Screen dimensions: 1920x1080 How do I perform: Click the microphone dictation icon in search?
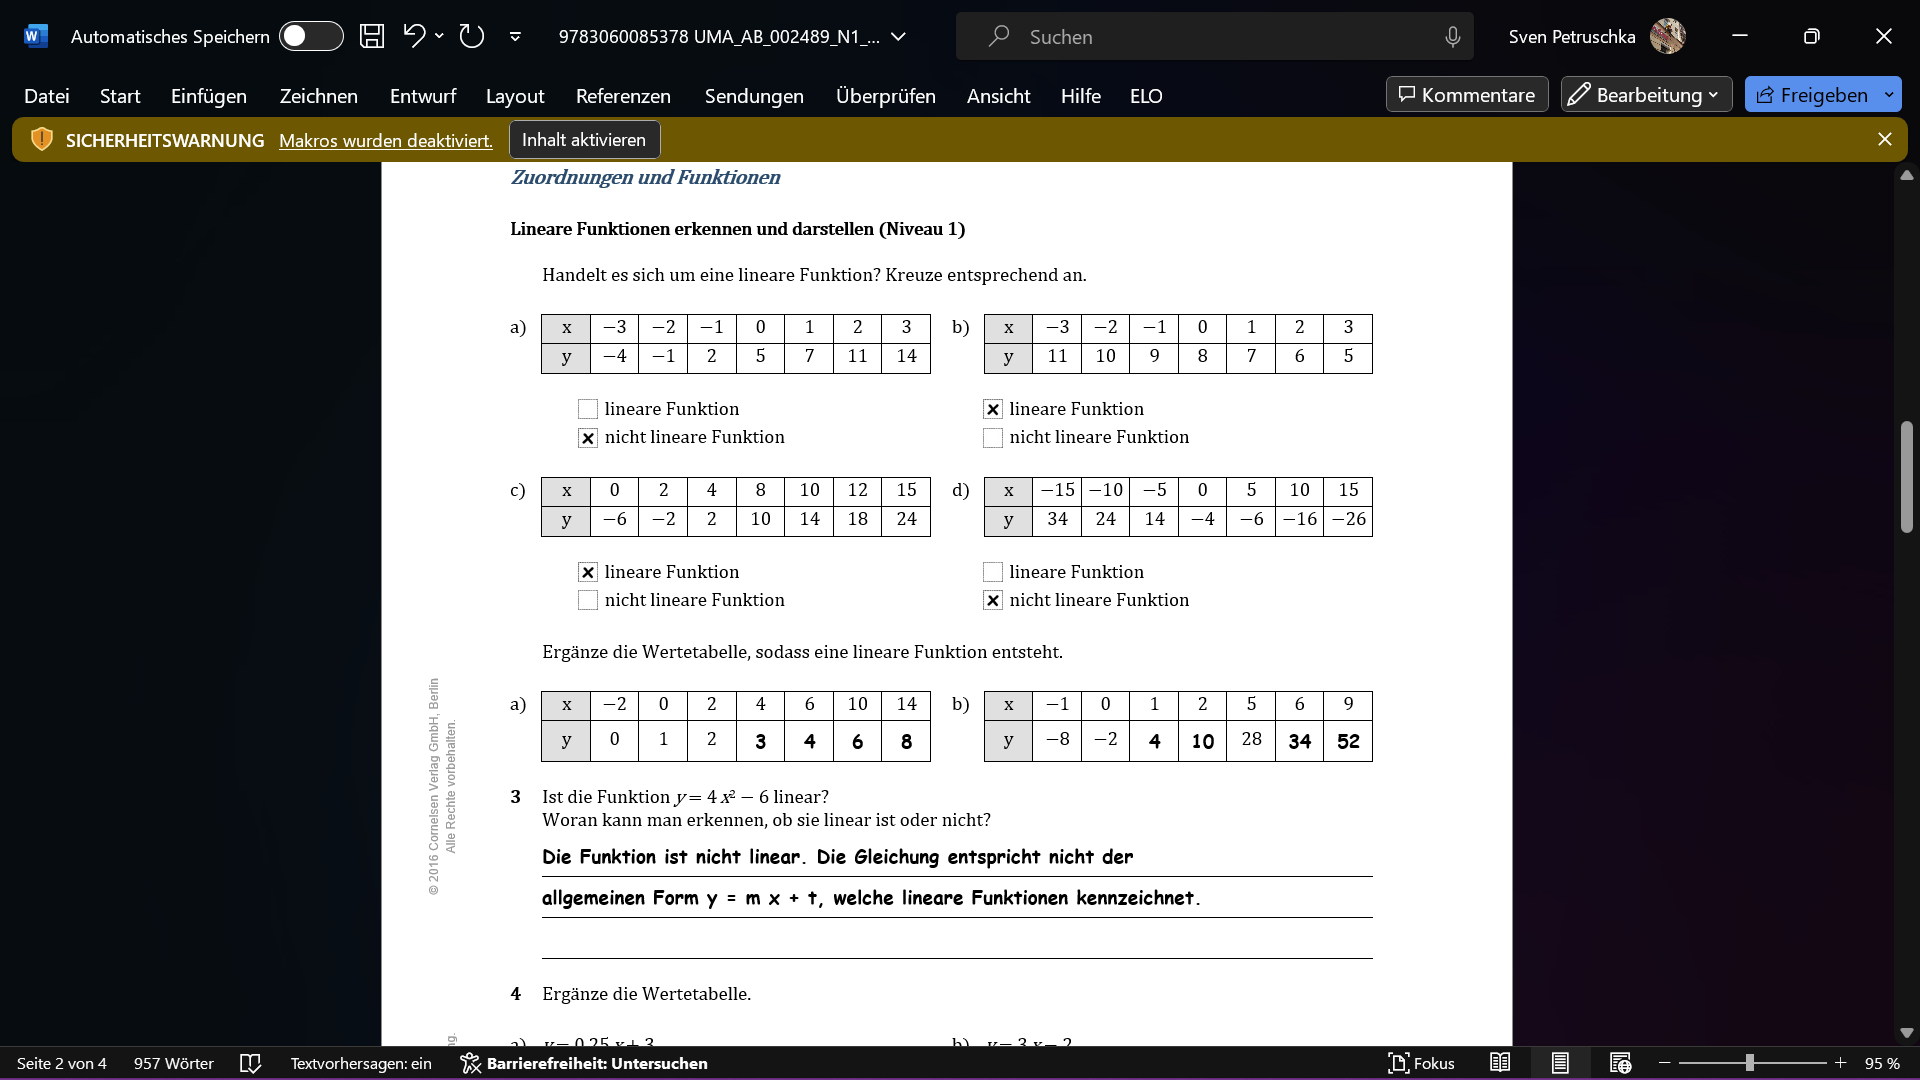1452,37
